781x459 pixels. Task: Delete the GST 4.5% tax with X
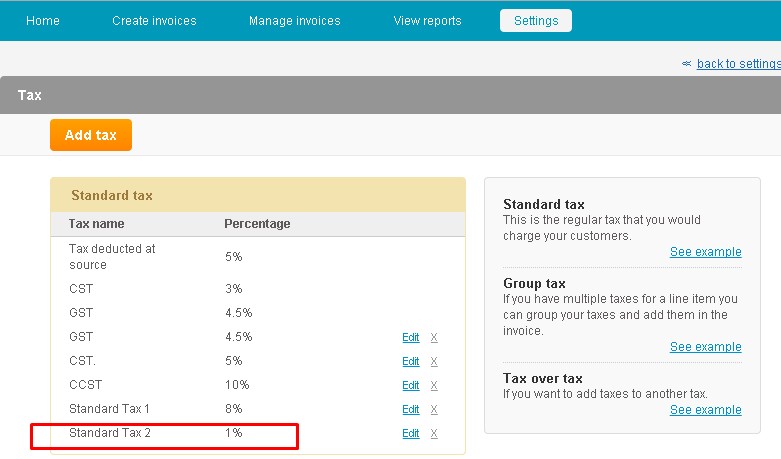(434, 338)
